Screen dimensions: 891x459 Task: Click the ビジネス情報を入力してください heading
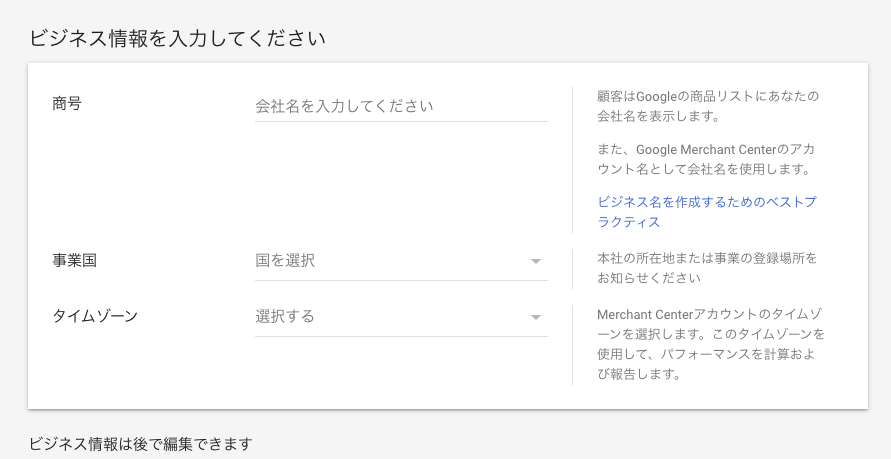click(x=177, y=39)
